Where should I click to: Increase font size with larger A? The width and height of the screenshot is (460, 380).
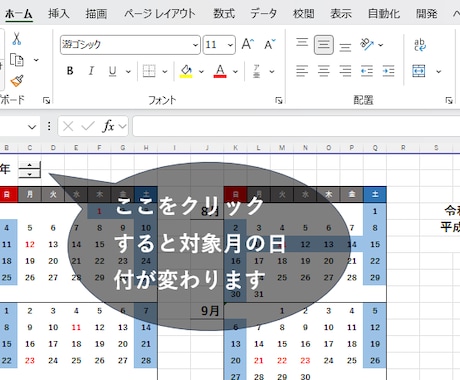pyautogui.click(x=248, y=44)
